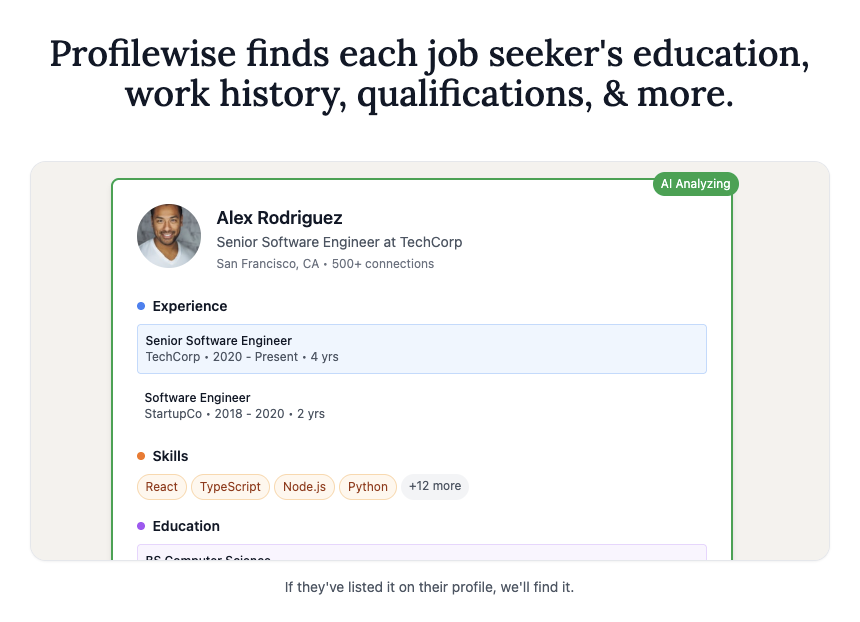Click the purple Education section dot
The image size is (860, 622).
(141, 526)
